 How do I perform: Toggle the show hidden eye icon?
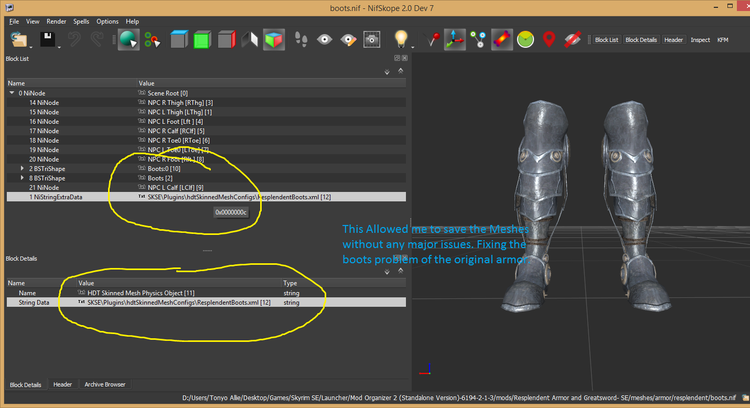pyautogui.click(x=324, y=39)
